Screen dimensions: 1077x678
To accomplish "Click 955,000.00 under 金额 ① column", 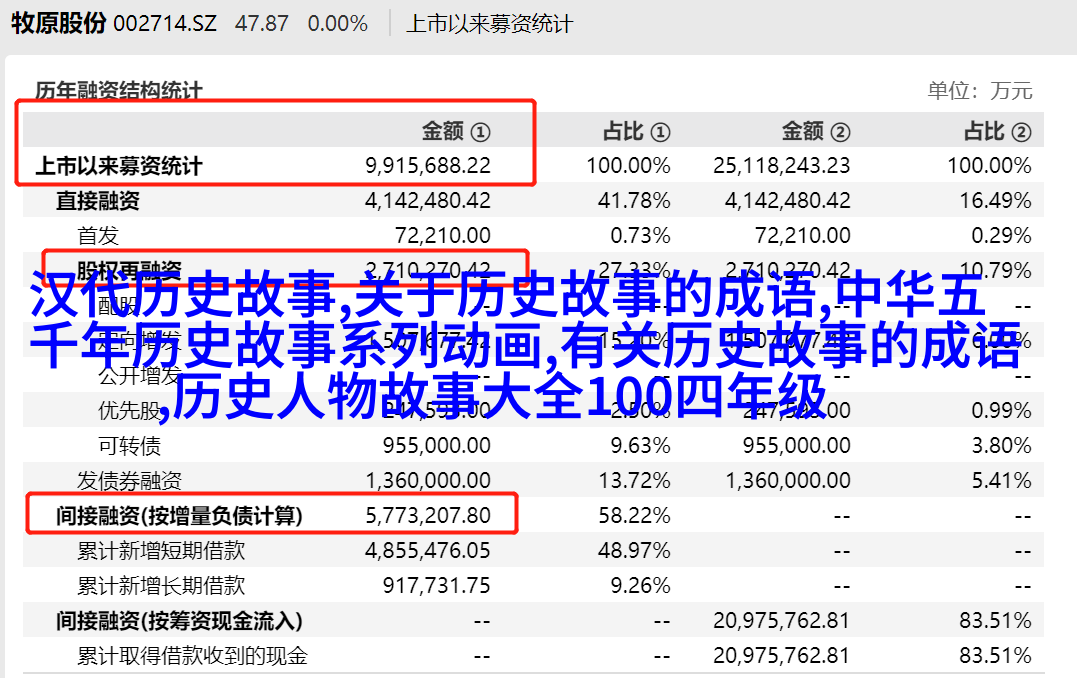I will 437,446.
